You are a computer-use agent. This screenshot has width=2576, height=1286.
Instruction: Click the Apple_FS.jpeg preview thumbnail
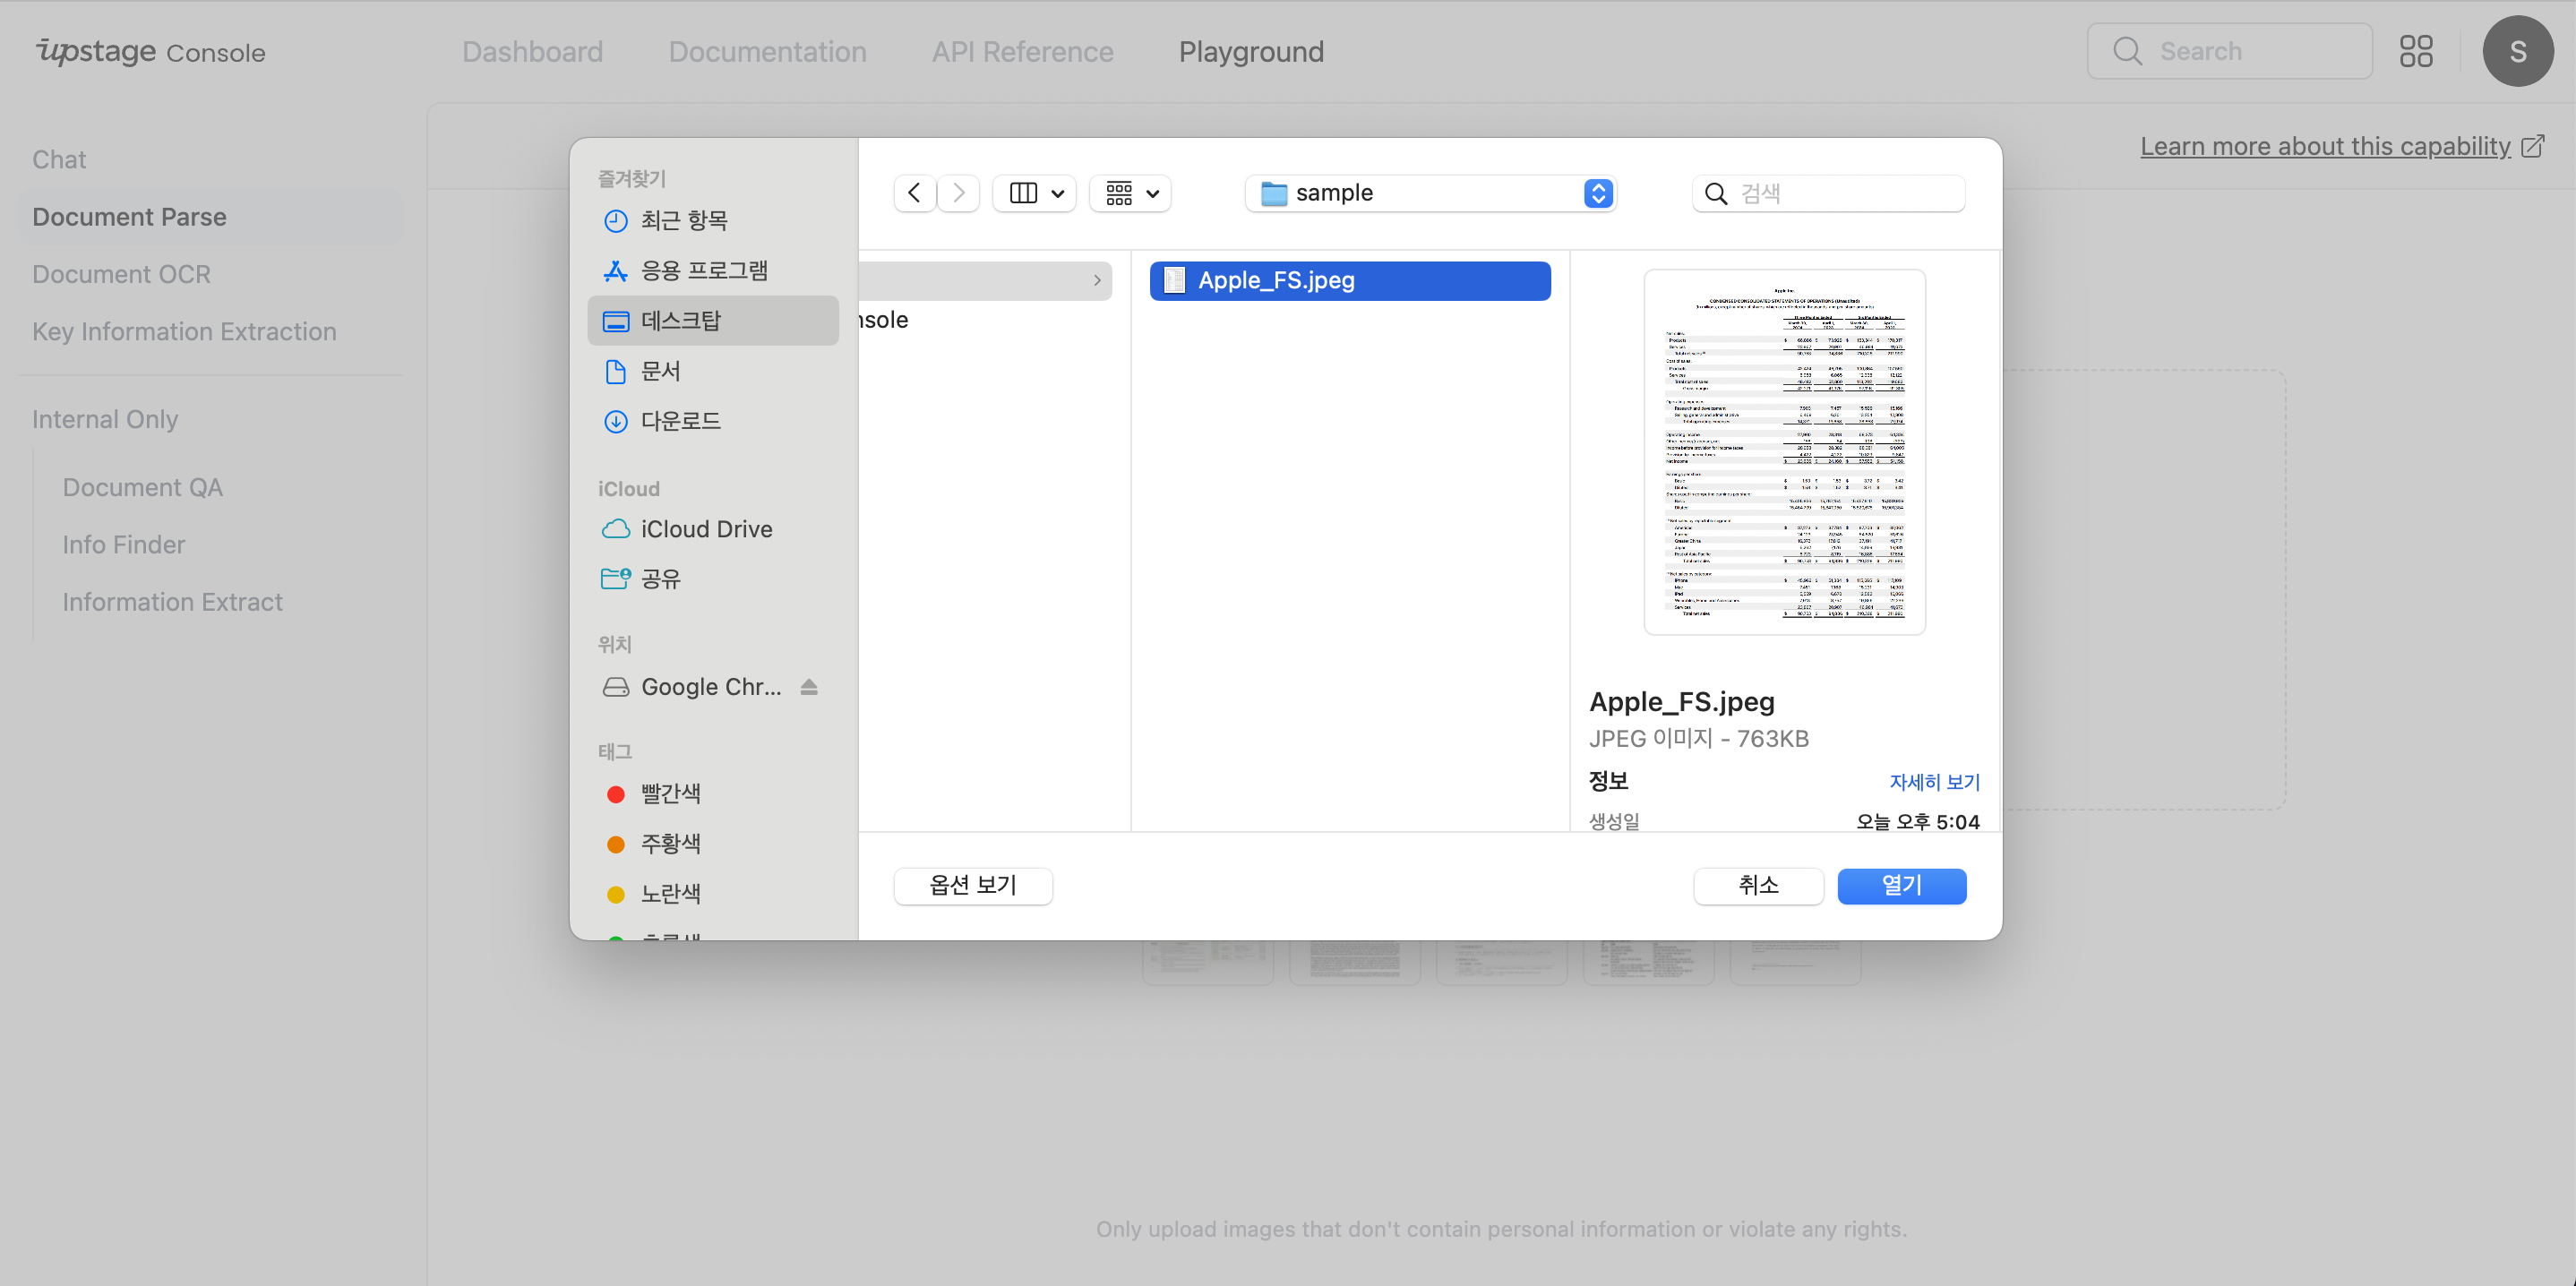coord(1784,452)
